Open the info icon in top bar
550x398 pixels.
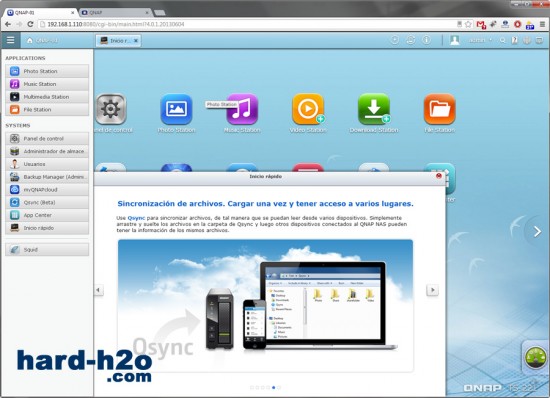coord(426,40)
